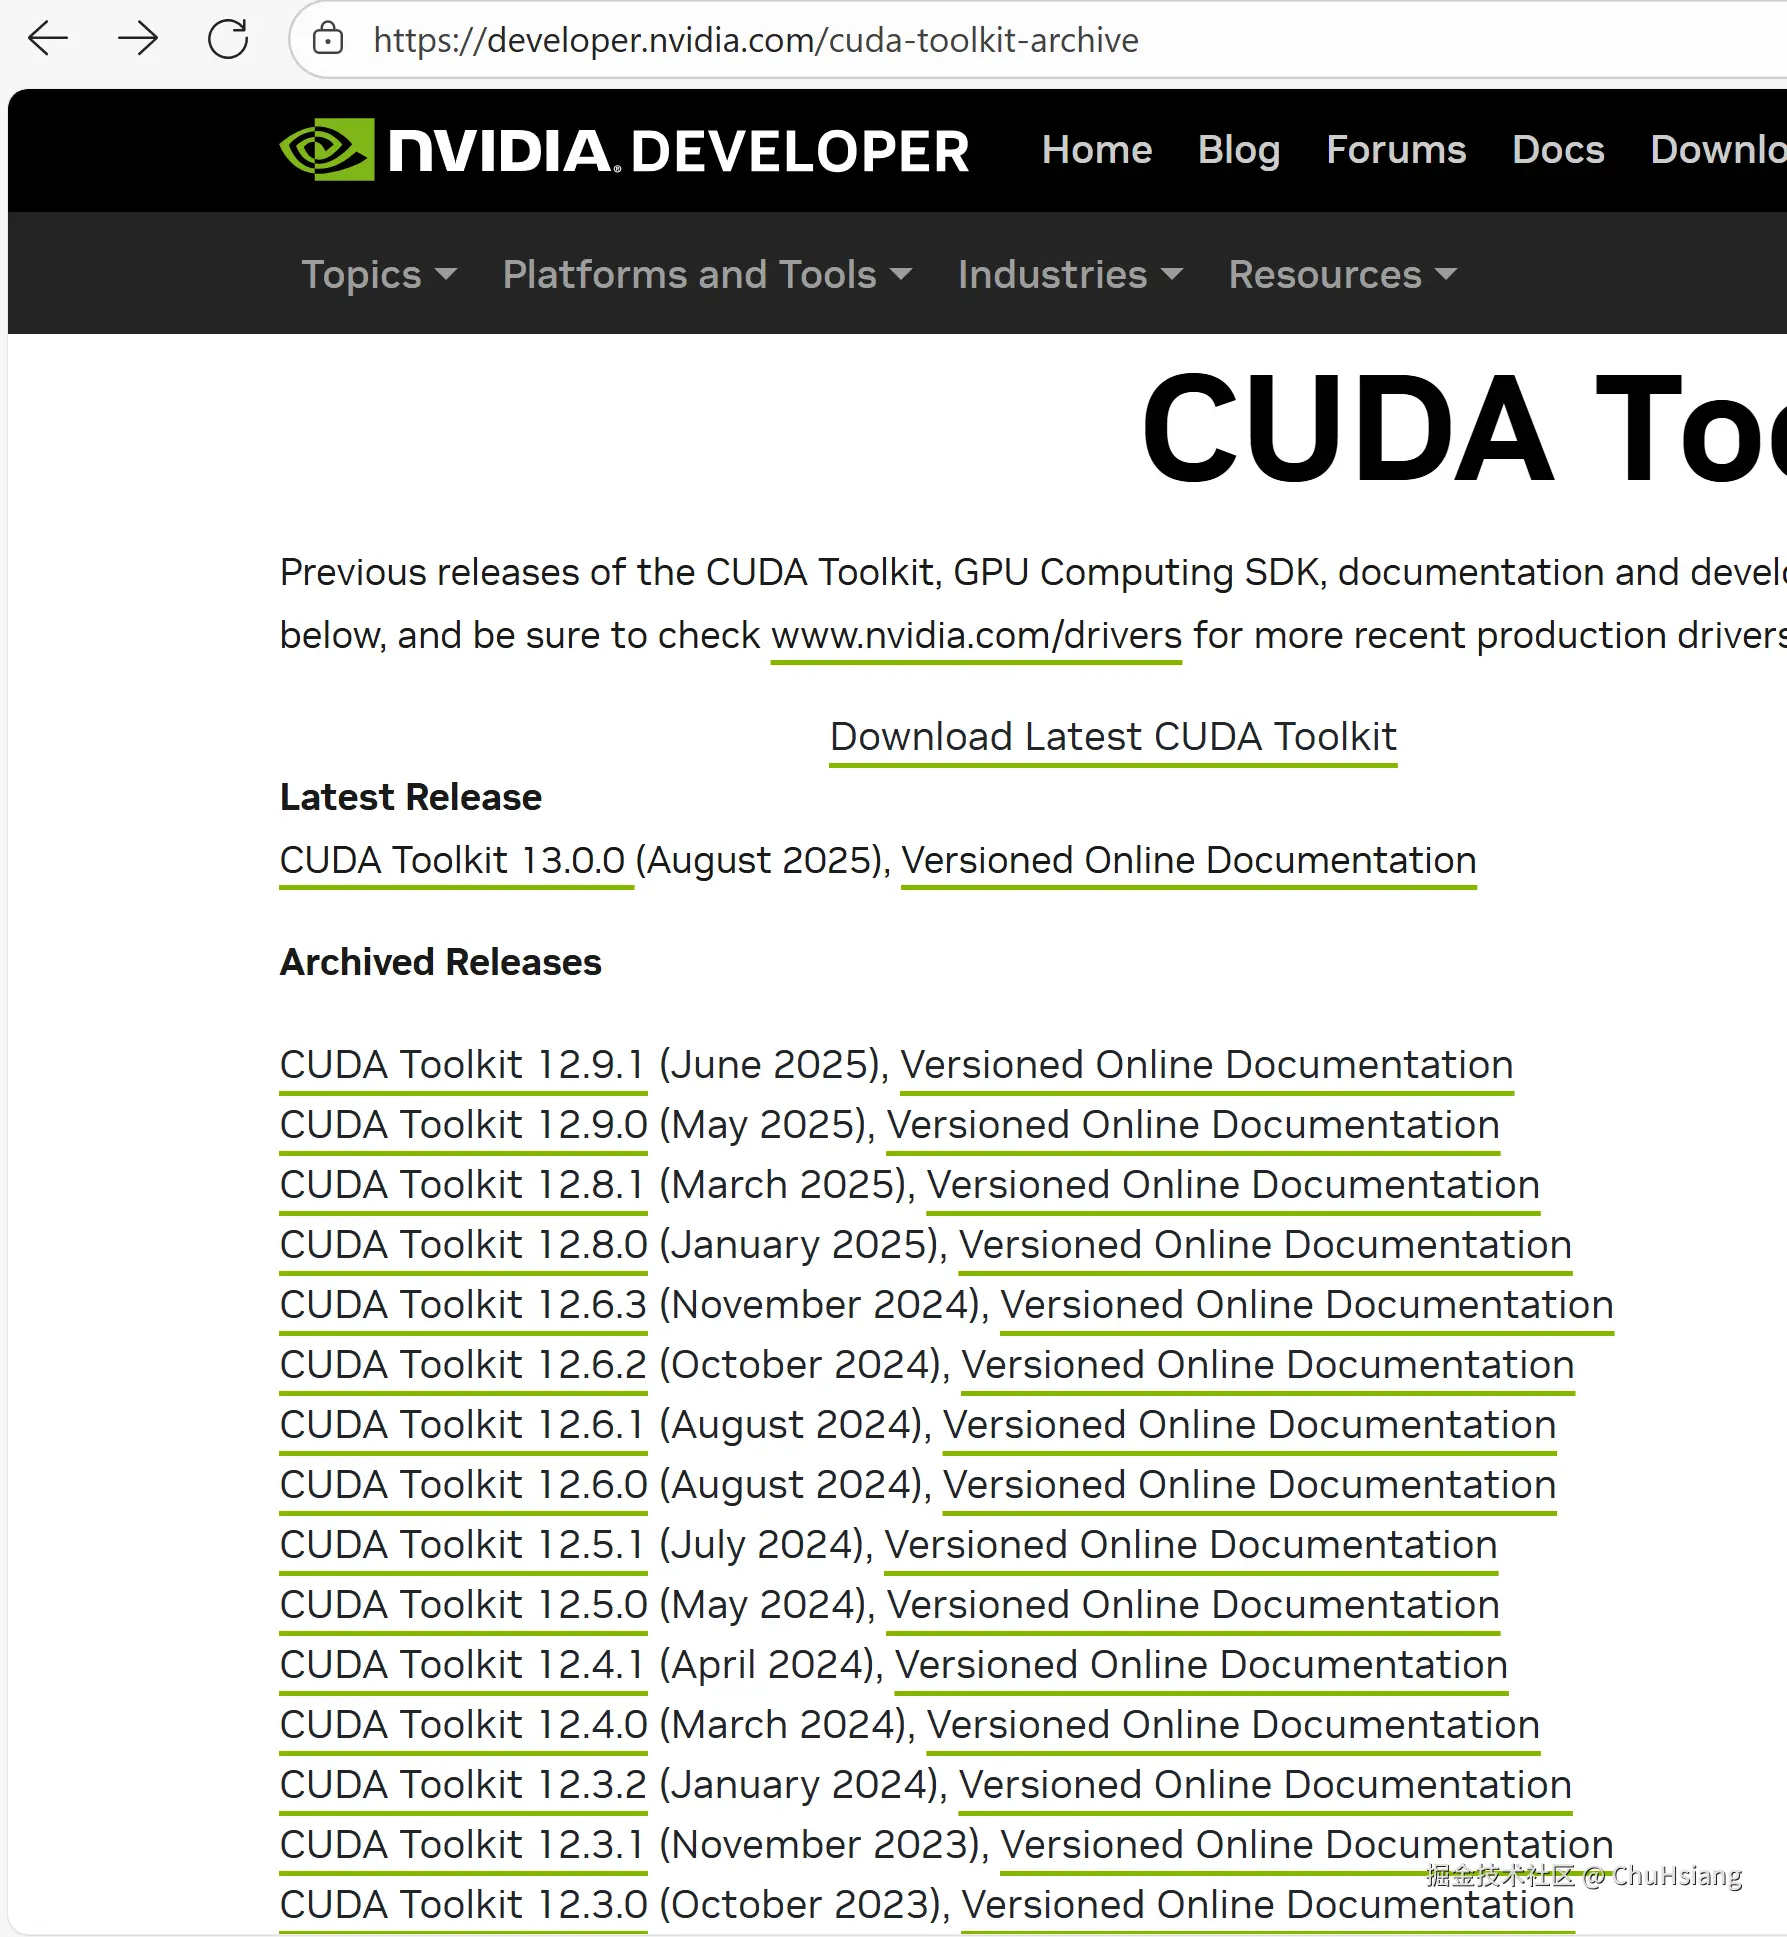1787x1937 pixels.
Task: Click the browser forward arrow
Action: [x=138, y=40]
